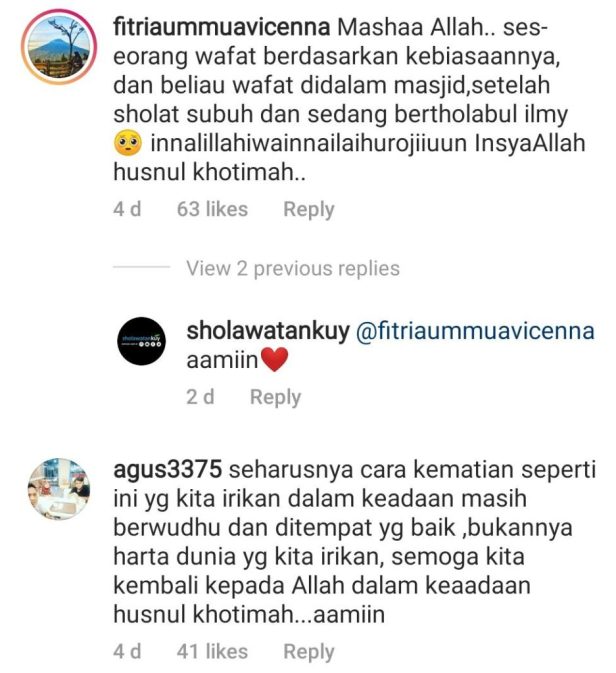Click the agus3375 username
Viewport: 616px width, 673px height.
point(167,469)
